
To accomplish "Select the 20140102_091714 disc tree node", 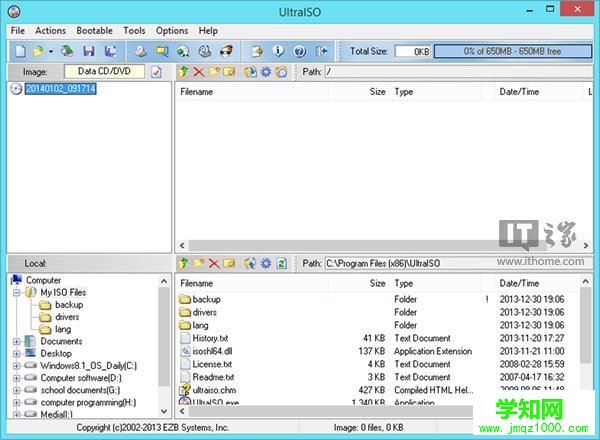I will (x=60, y=89).
